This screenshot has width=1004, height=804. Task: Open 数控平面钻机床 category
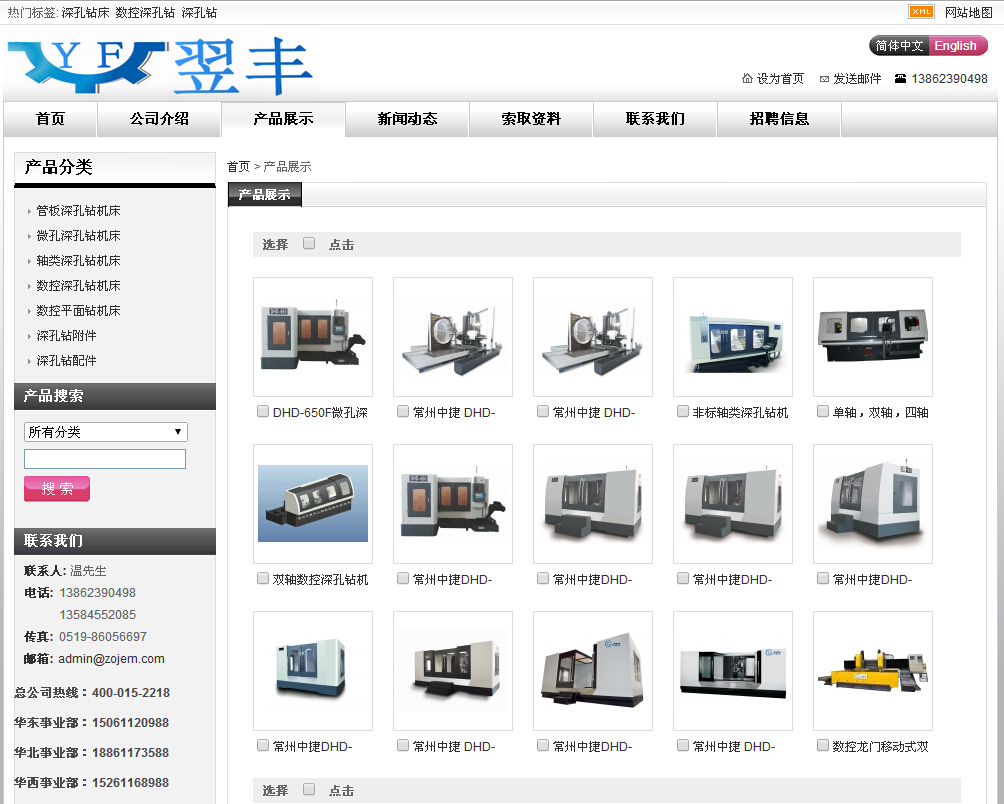pyautogui.click(x=78, y=310)
